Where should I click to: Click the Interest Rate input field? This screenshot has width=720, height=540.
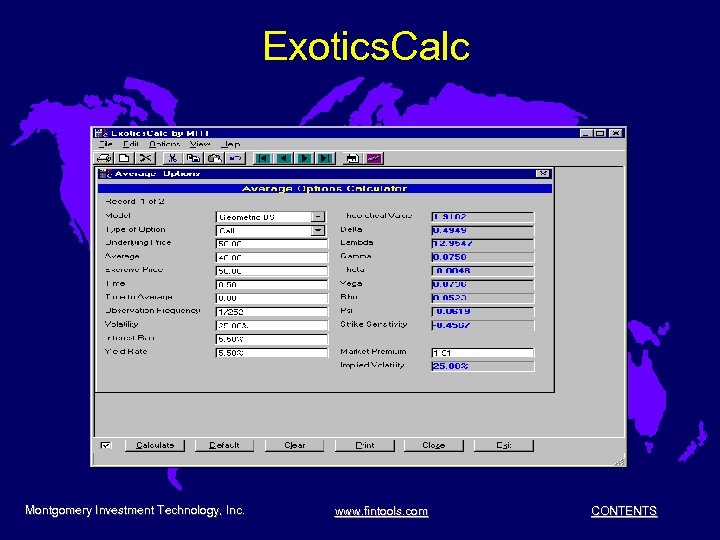click(272, 339)
